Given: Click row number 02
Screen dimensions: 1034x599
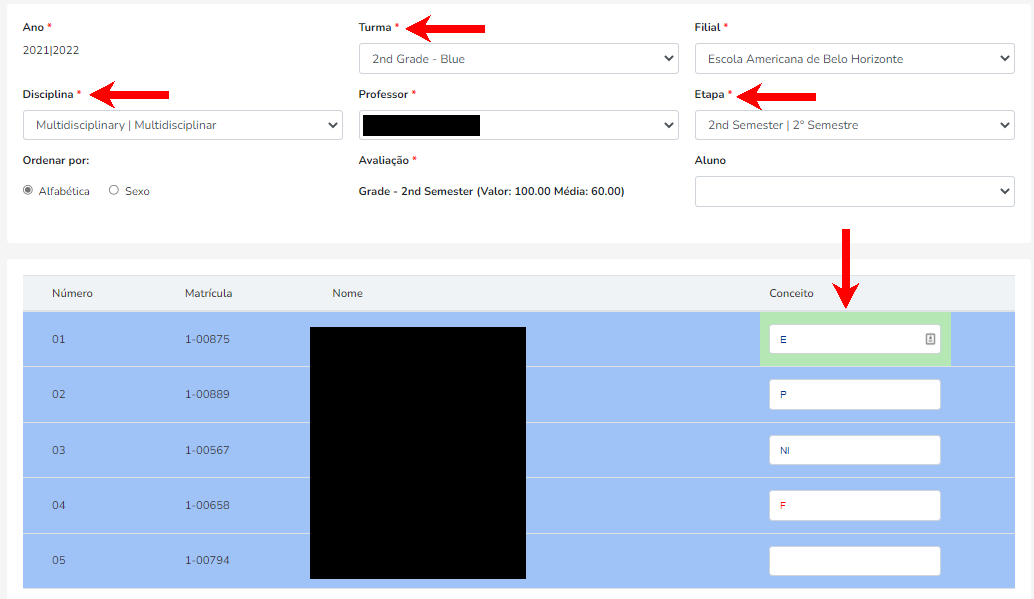Looking at the screenshot, I should (59, 394).
